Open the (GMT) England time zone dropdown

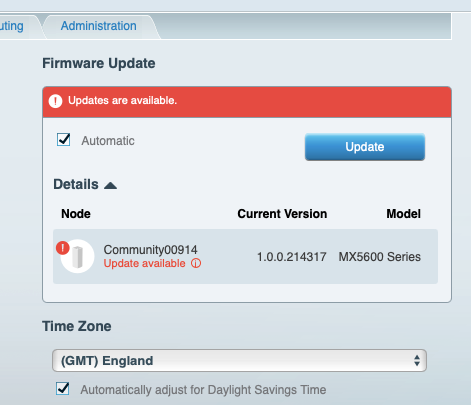tap(239, 360)
